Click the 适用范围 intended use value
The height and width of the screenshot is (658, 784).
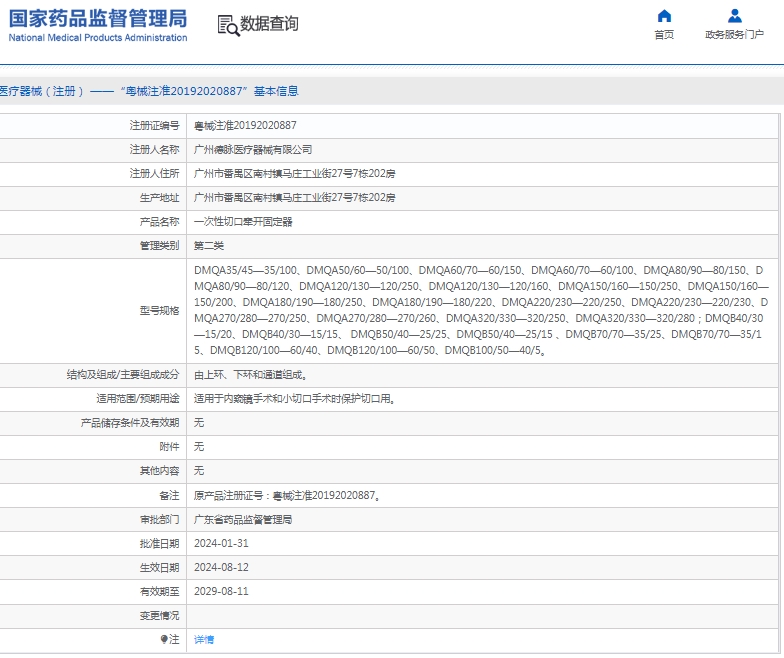click(294, 398)
